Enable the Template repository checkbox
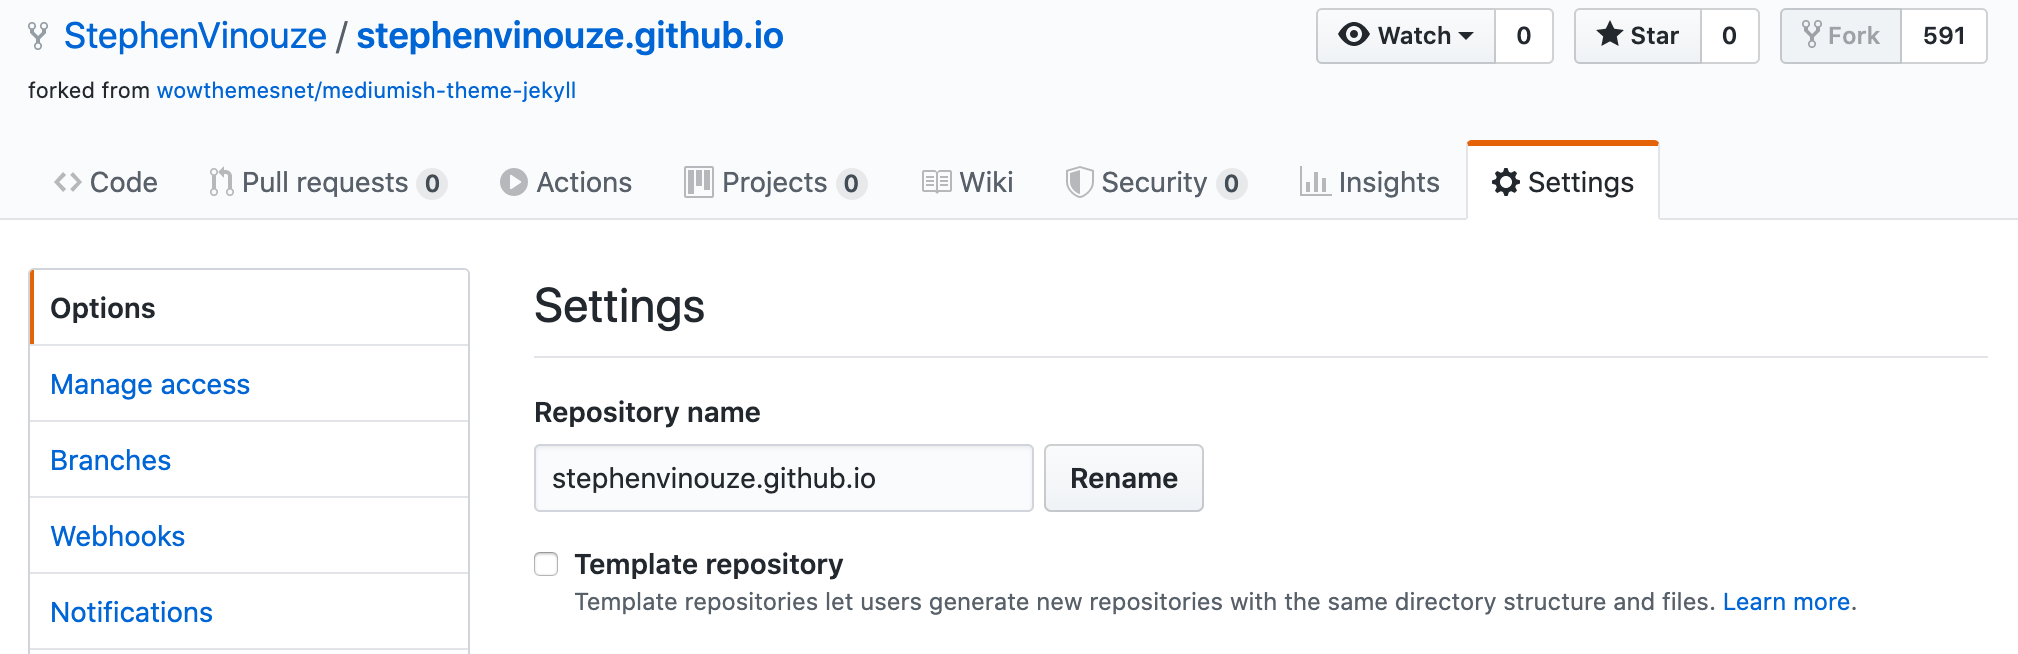 pyautogui.click(x=546, y=564)
